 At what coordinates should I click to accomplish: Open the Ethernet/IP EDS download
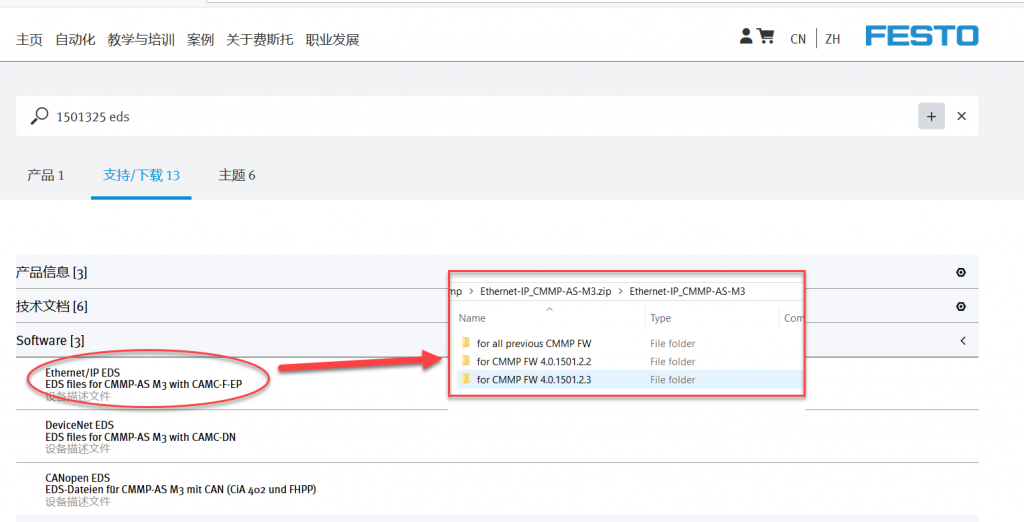[82, 373]
